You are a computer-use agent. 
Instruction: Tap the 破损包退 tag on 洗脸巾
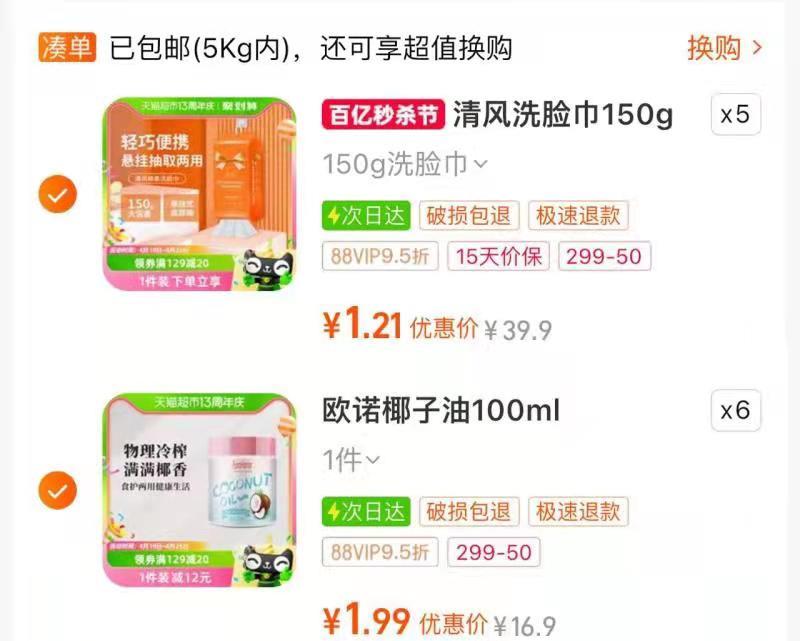coord(469,215)
